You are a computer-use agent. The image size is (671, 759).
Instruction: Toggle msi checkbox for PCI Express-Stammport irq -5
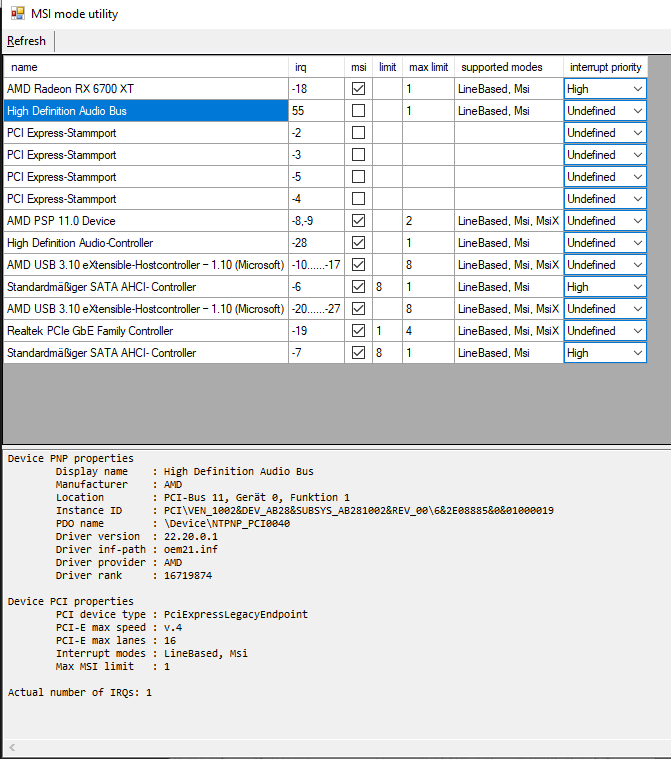point(358,177)
